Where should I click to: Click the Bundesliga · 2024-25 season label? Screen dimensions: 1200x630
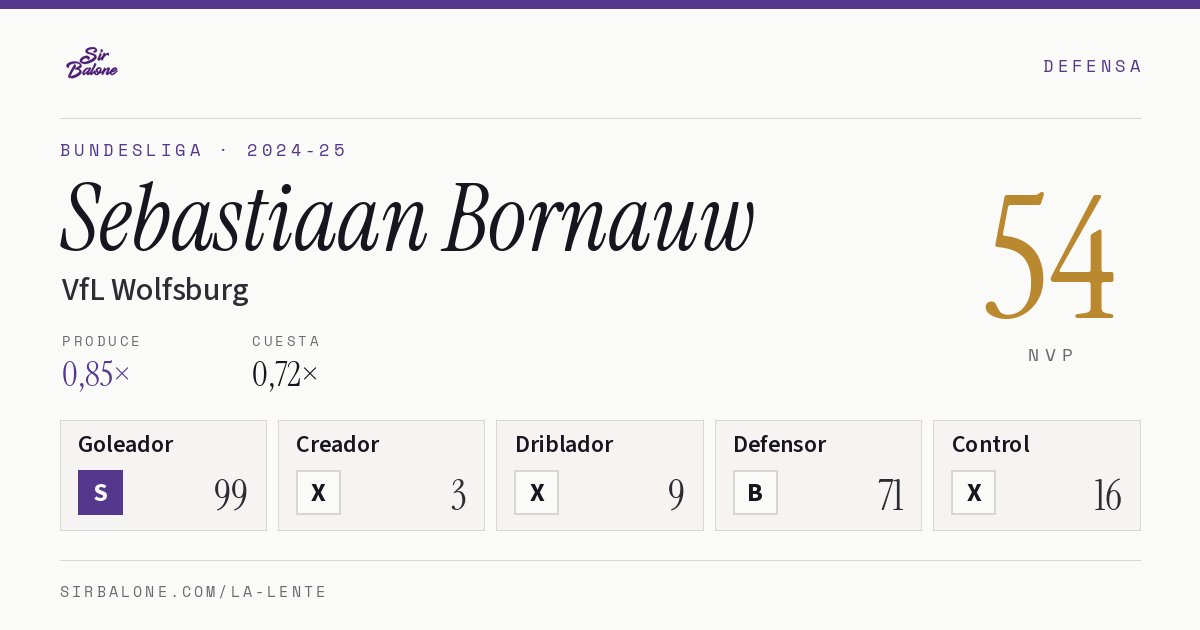204,150
